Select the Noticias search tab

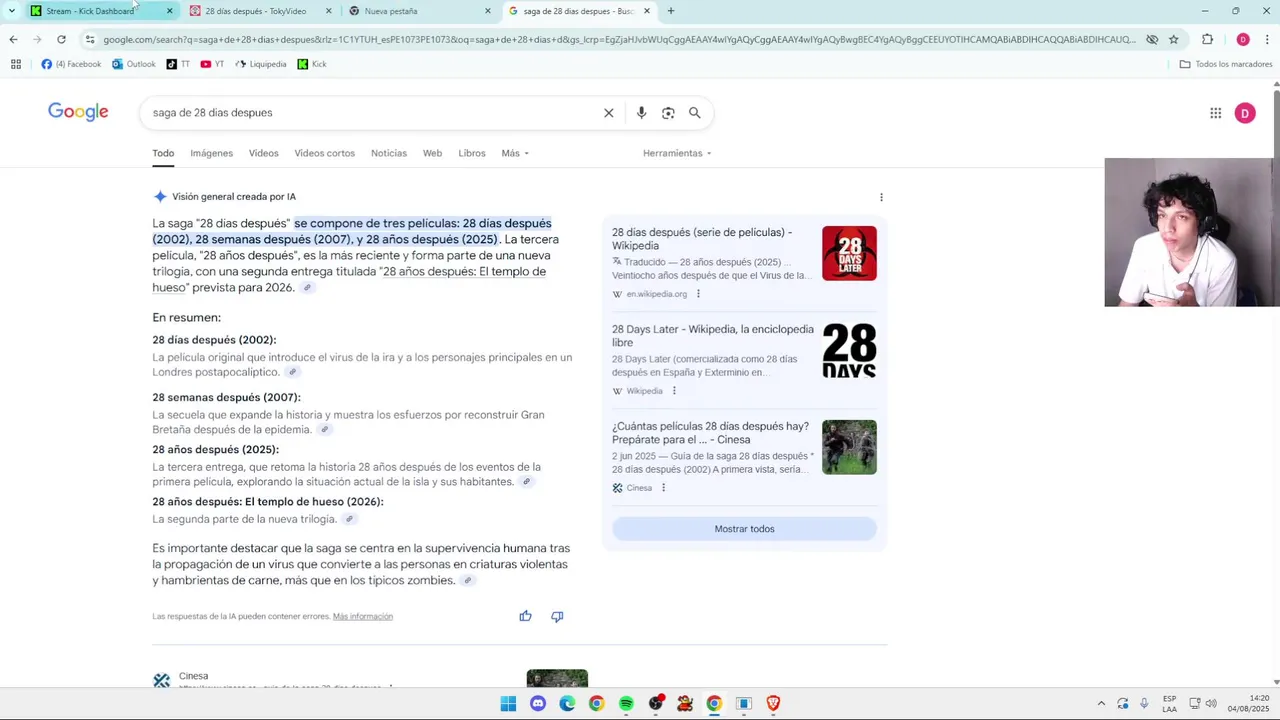[389, 153]
